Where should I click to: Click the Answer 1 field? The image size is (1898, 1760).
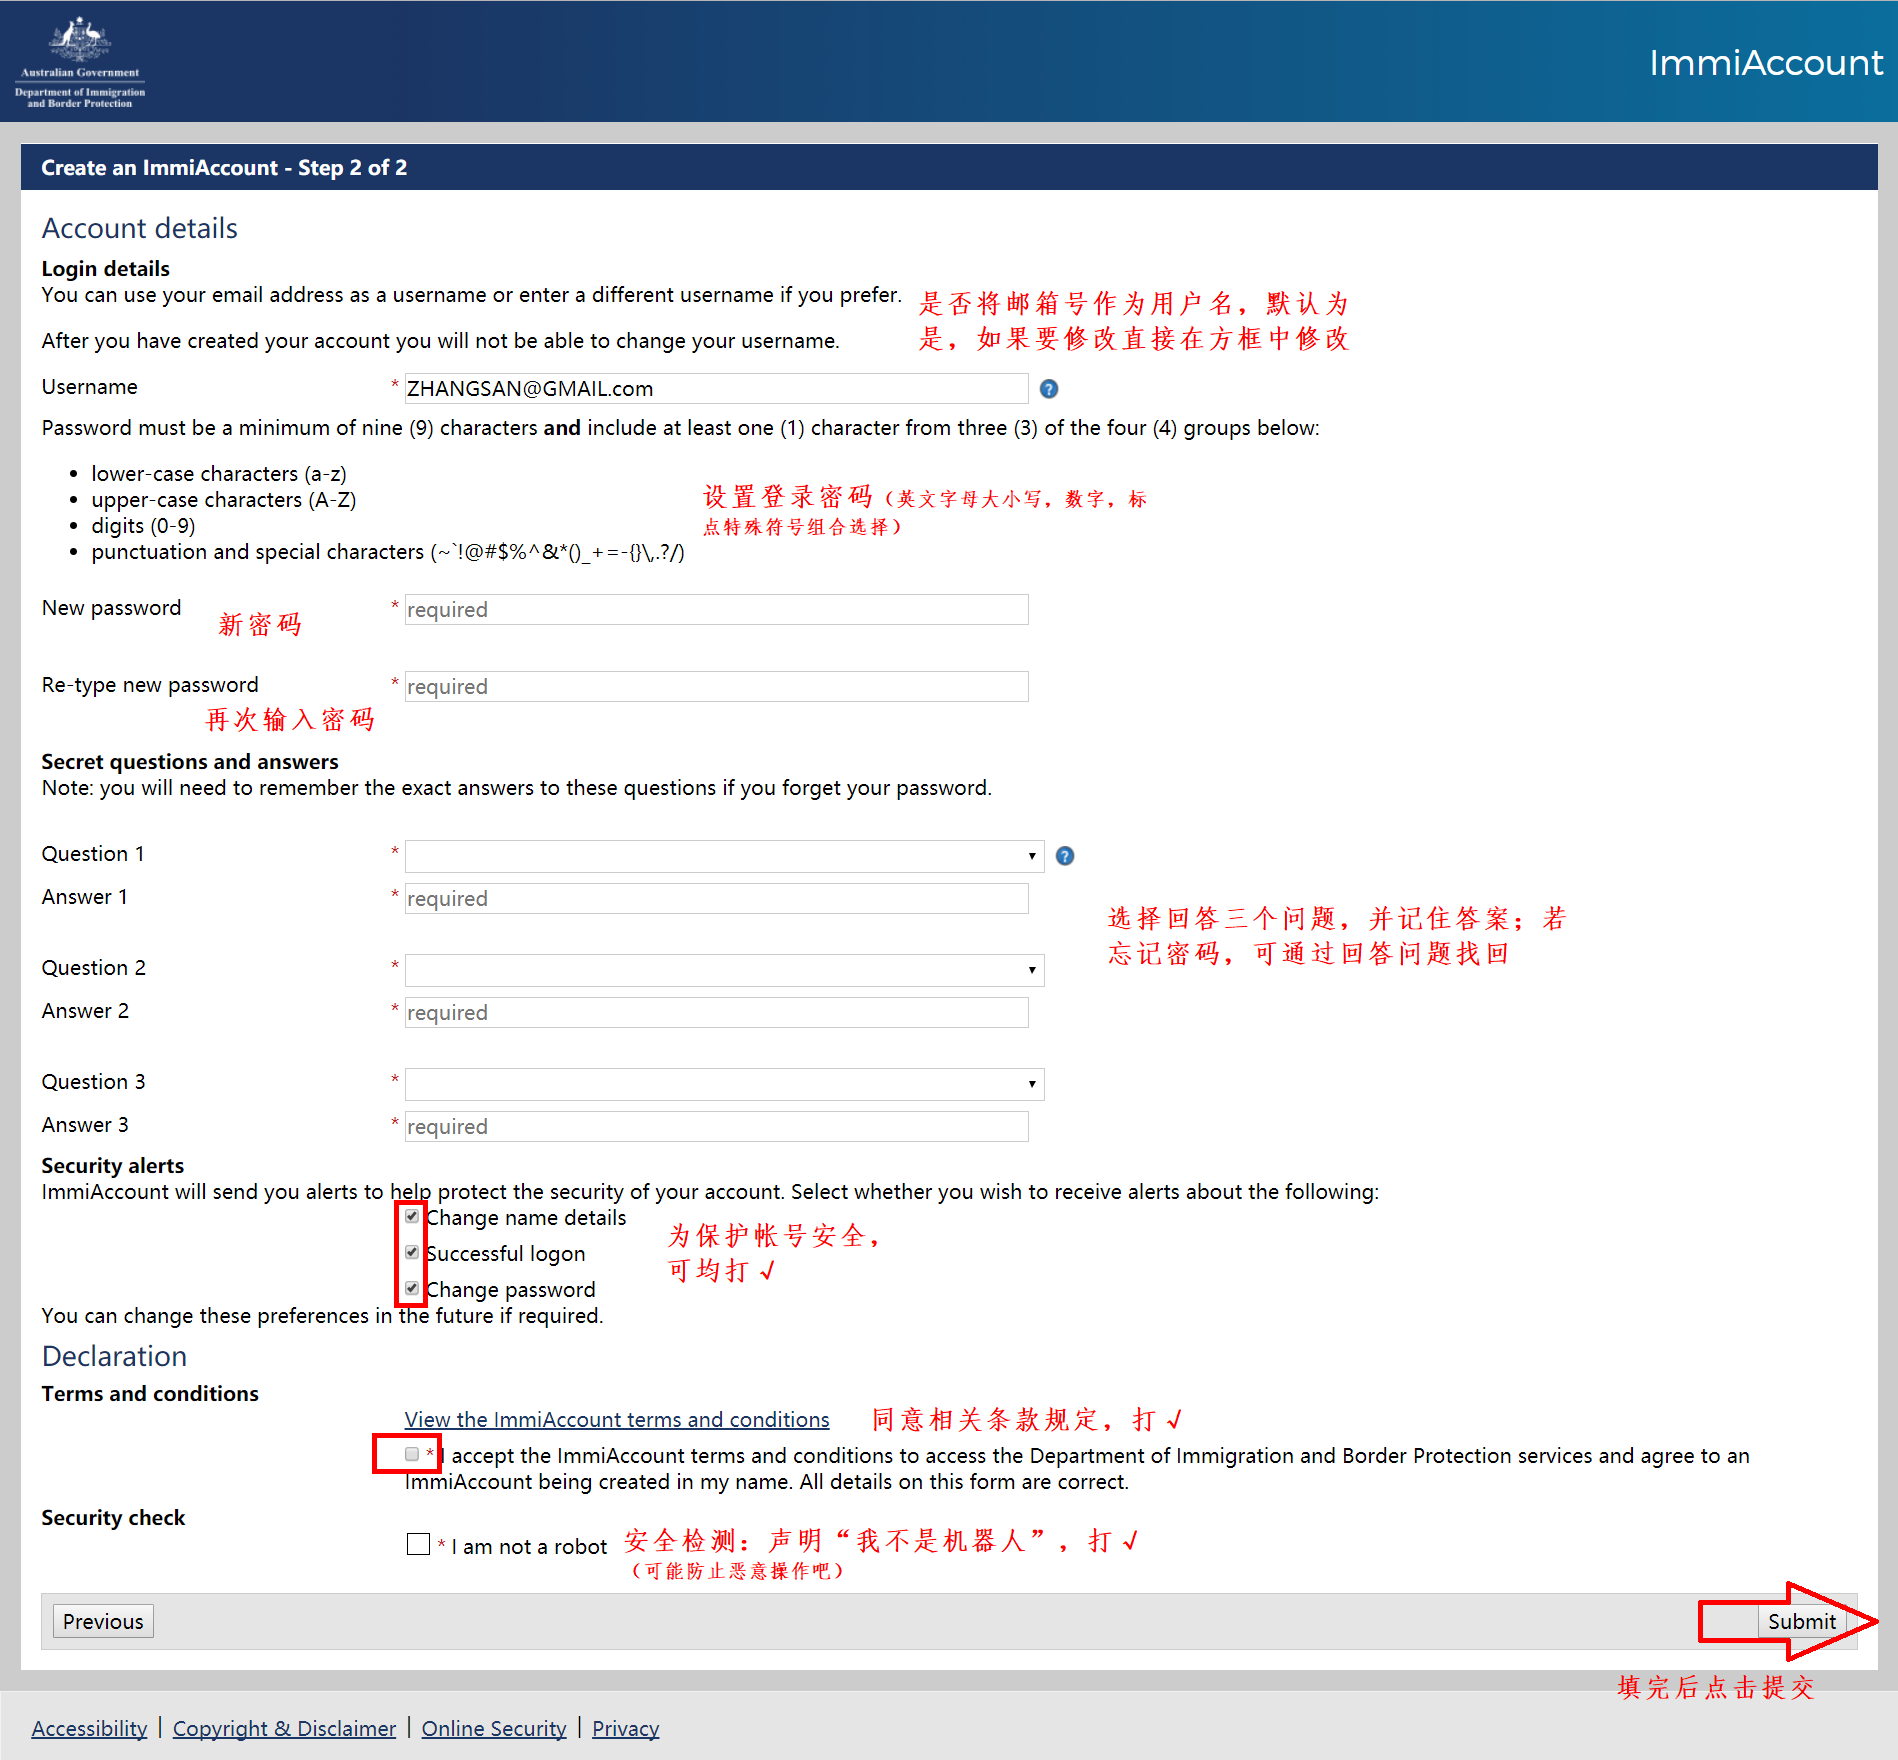tap(716, 899)
